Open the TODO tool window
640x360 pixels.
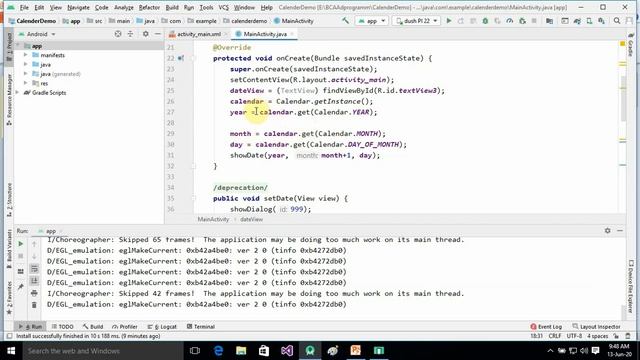point(62,327)
